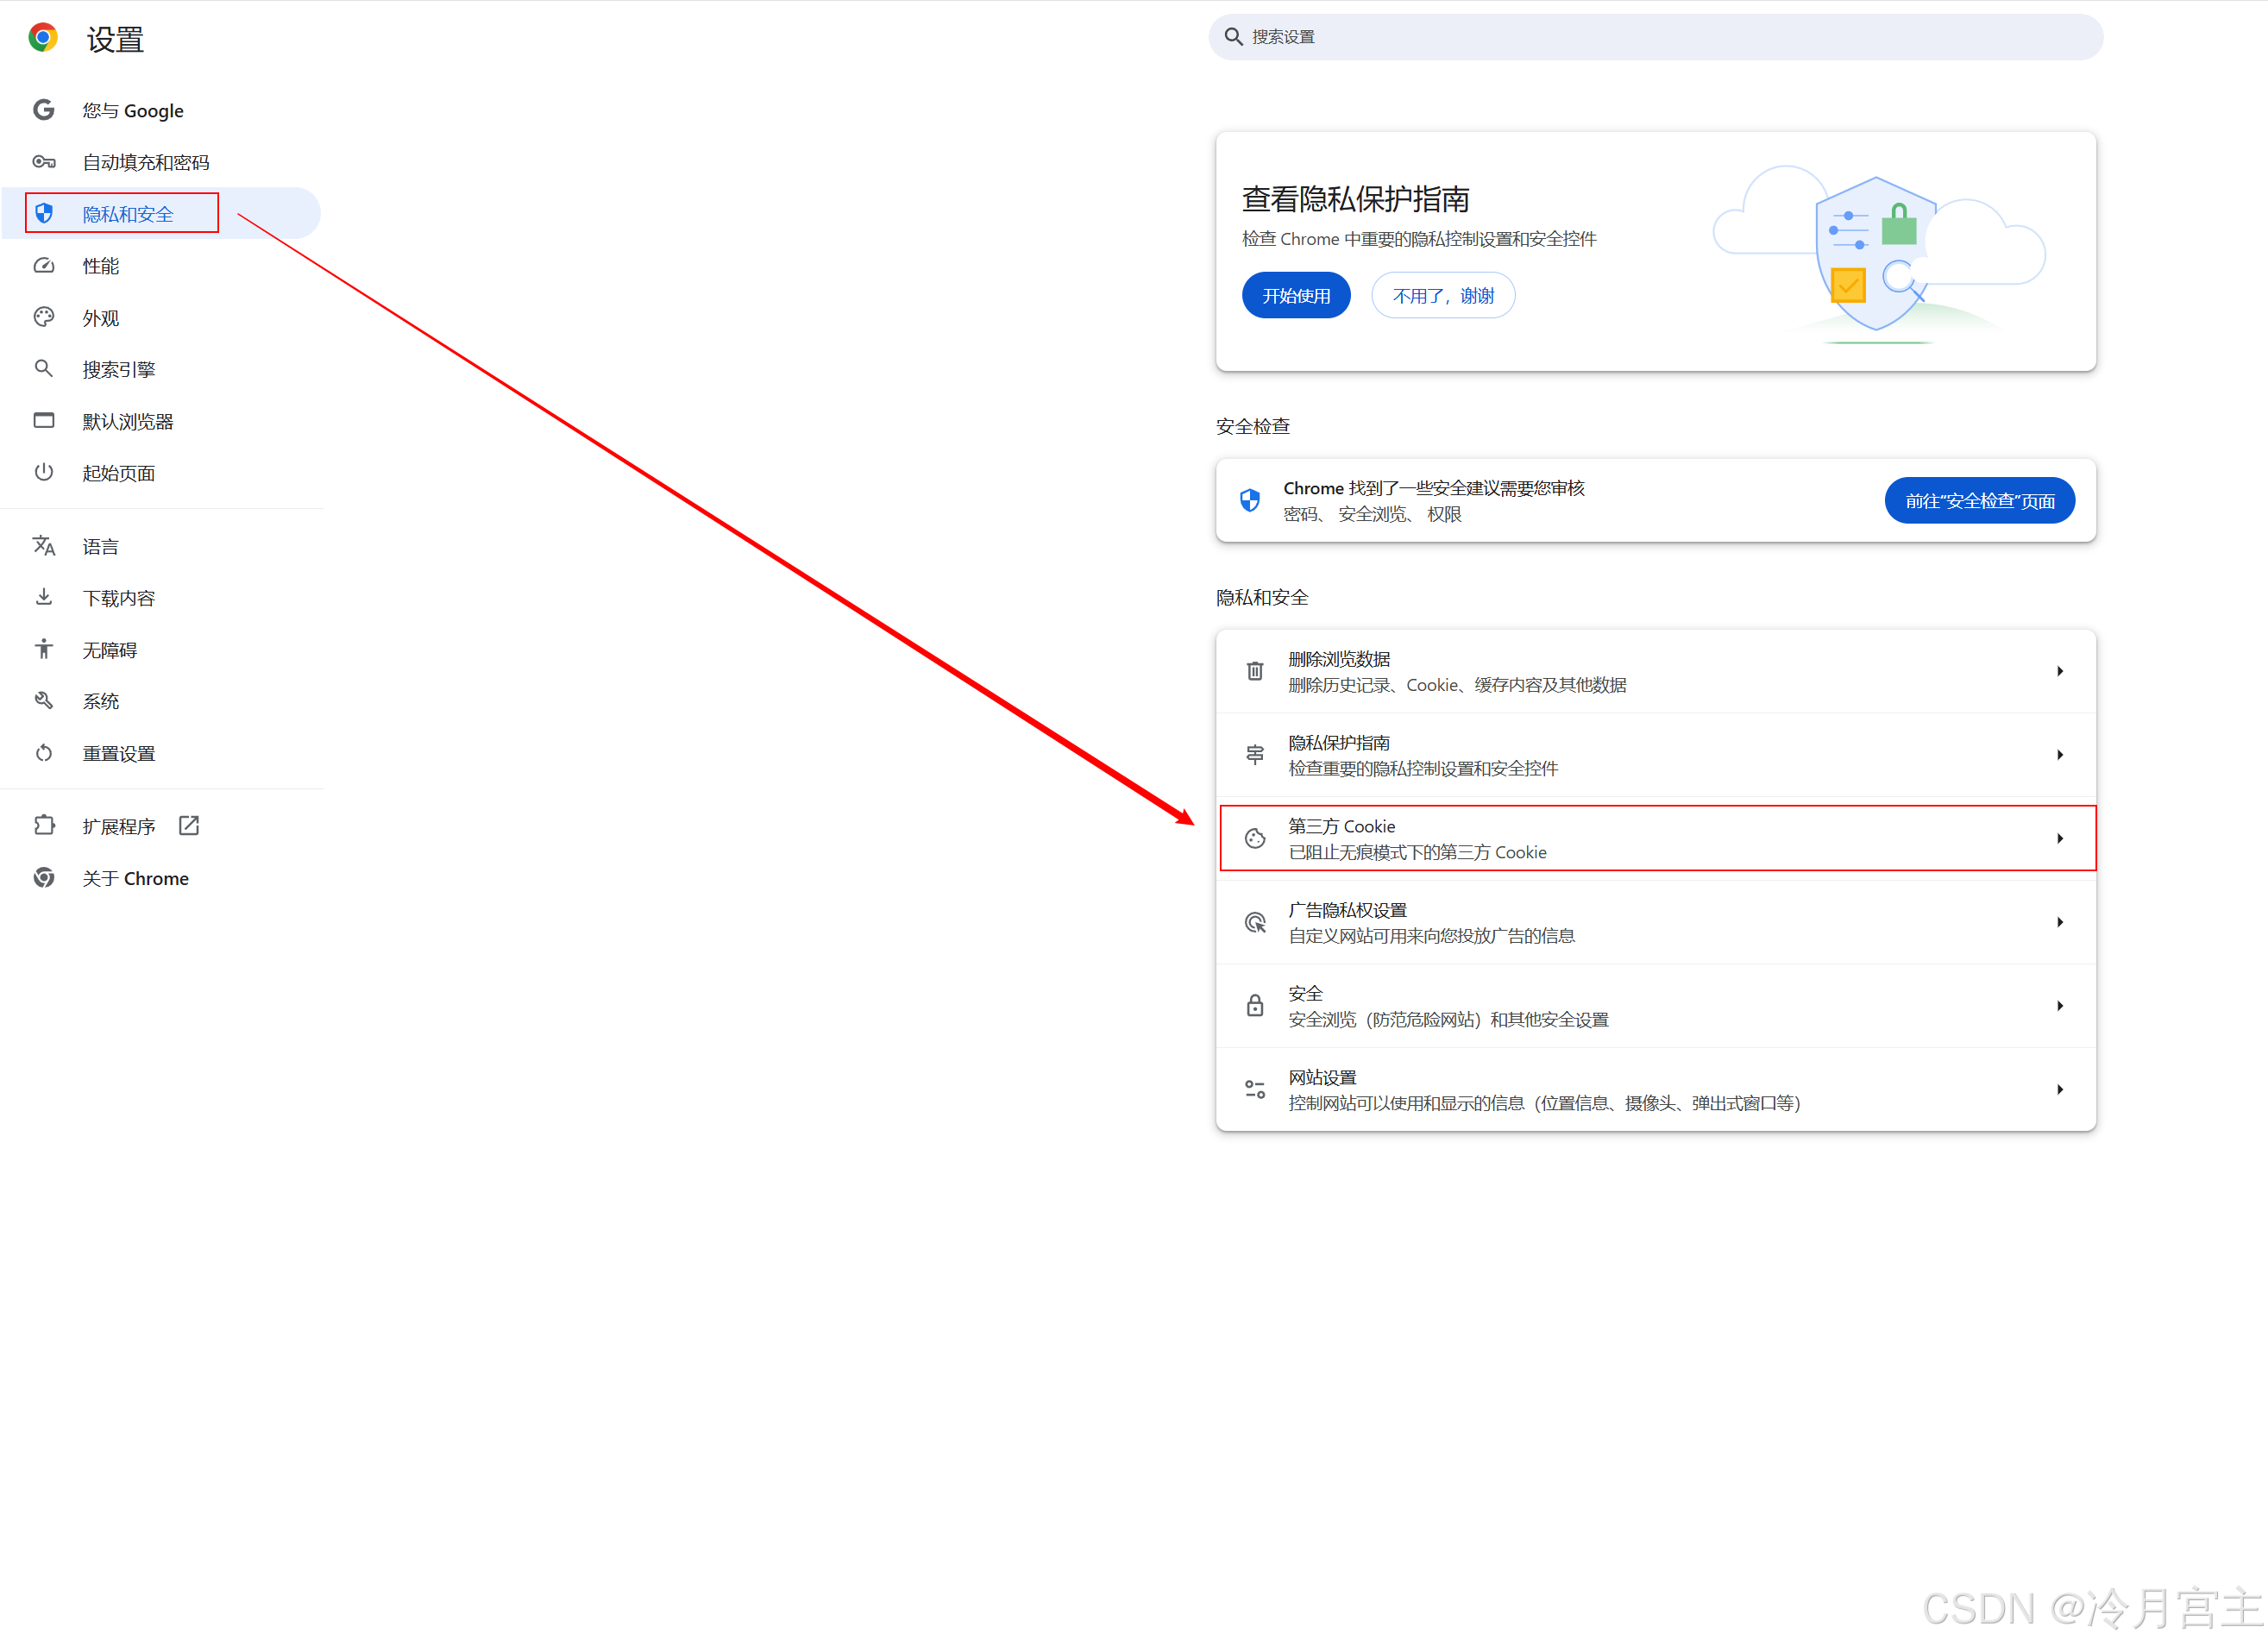The height and width of the screenshot is (1645, 2268).
Task: Open the 语言 settings section
Action: pyautogui.click(x=100, y=547)
